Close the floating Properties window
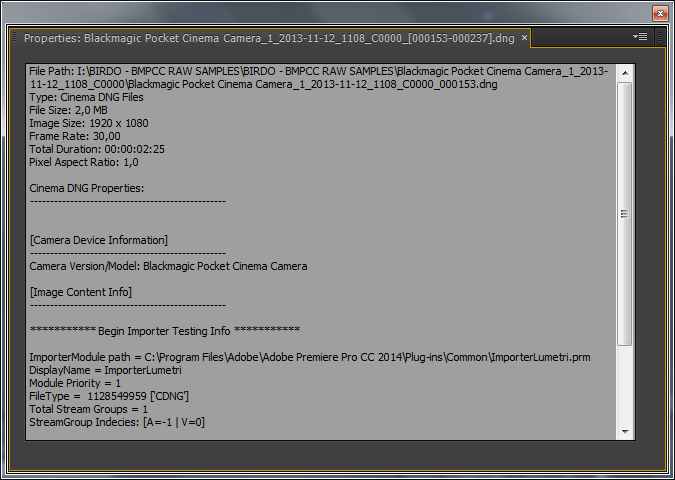Screen dimensions: 675x480 coord(660,14)
